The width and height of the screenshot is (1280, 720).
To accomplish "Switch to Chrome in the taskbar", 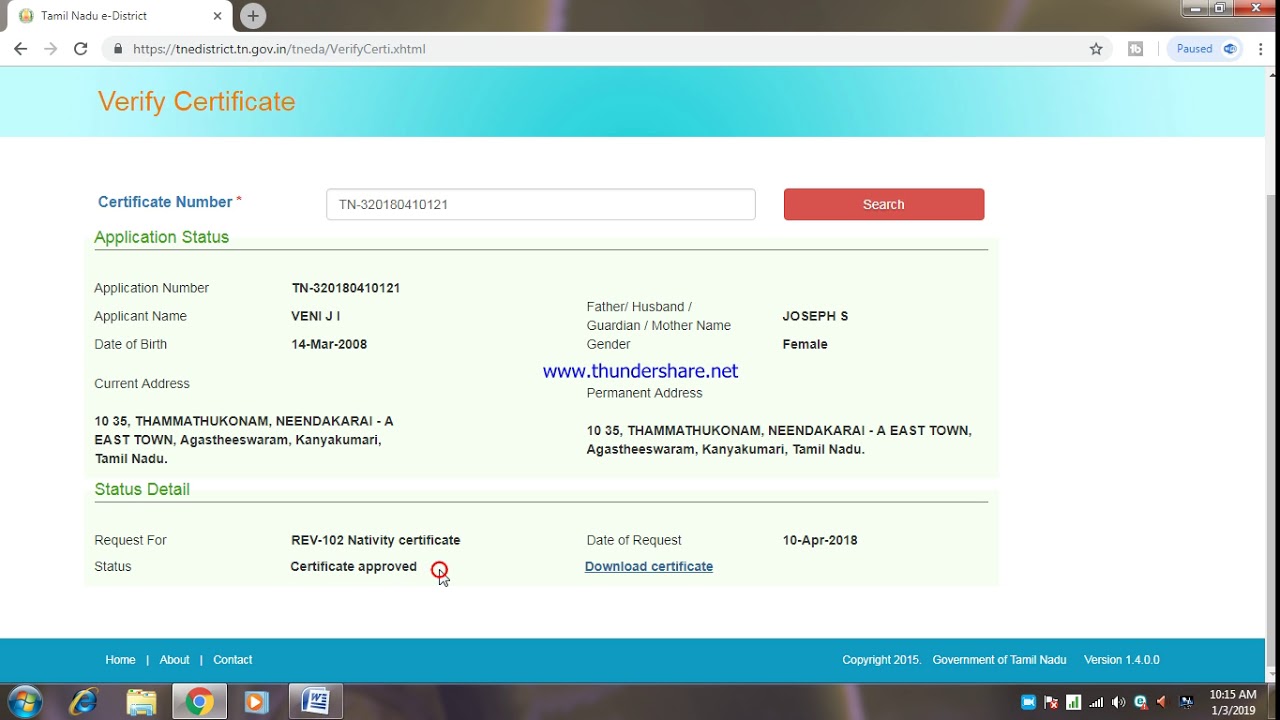I will pos(199,702).
